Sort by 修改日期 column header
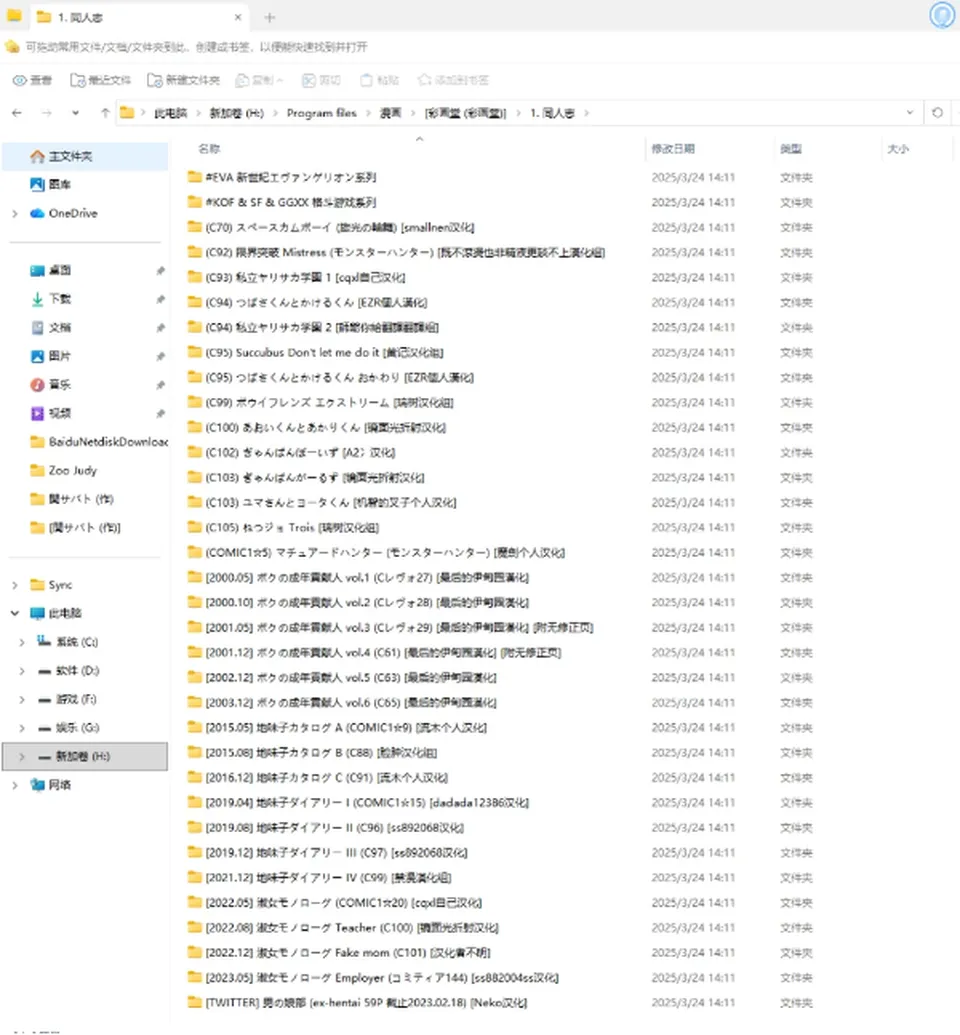The height and width of the screenshot is (1035, 960). [x=673, y=149]
